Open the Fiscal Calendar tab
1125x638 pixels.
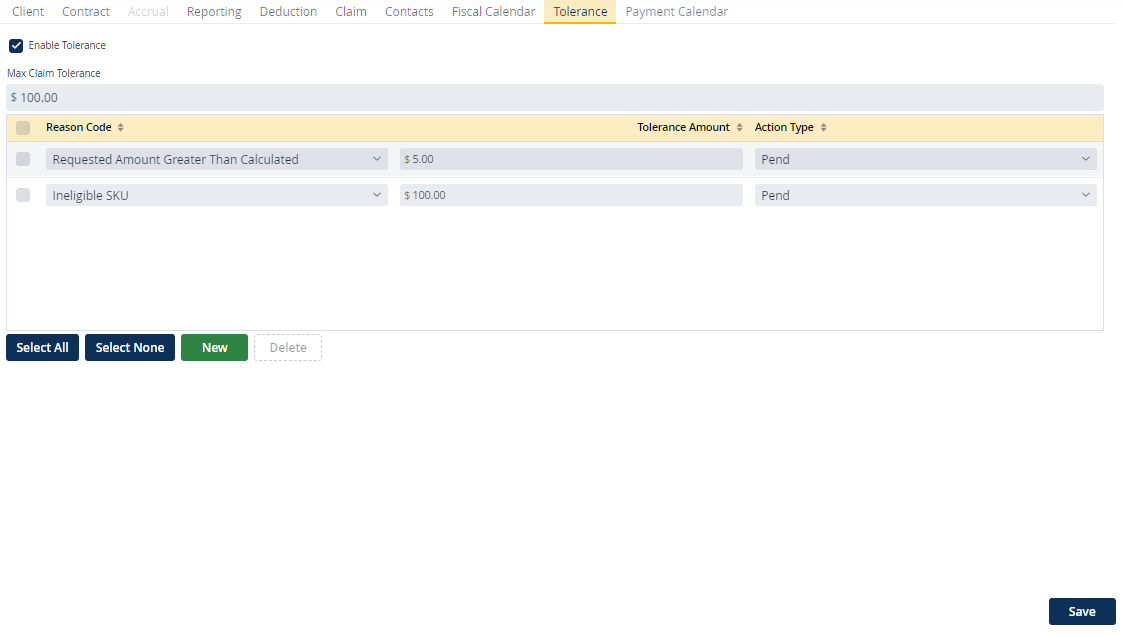click(x=493, y=12)
